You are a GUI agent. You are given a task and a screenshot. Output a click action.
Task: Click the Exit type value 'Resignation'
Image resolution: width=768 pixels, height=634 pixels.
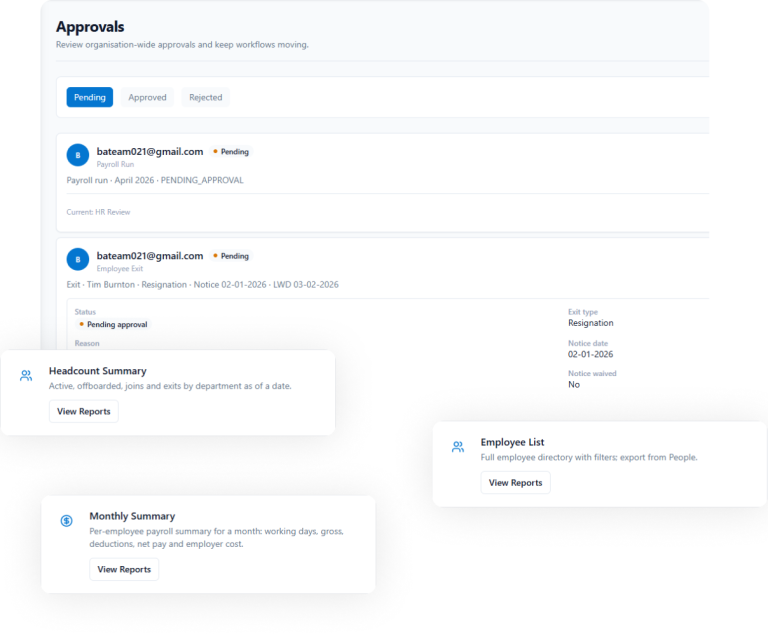click(x=591, y=323)
